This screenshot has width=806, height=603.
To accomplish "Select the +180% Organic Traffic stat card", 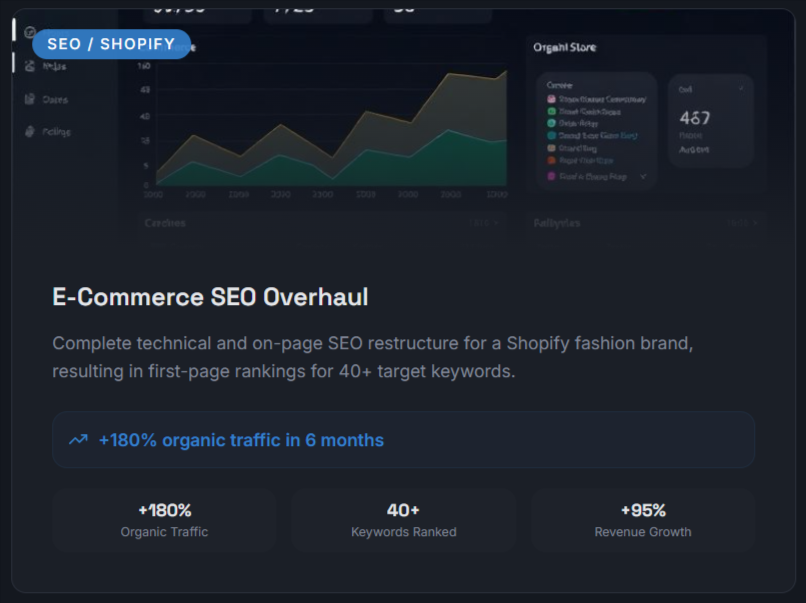I will tap(164, 520).
